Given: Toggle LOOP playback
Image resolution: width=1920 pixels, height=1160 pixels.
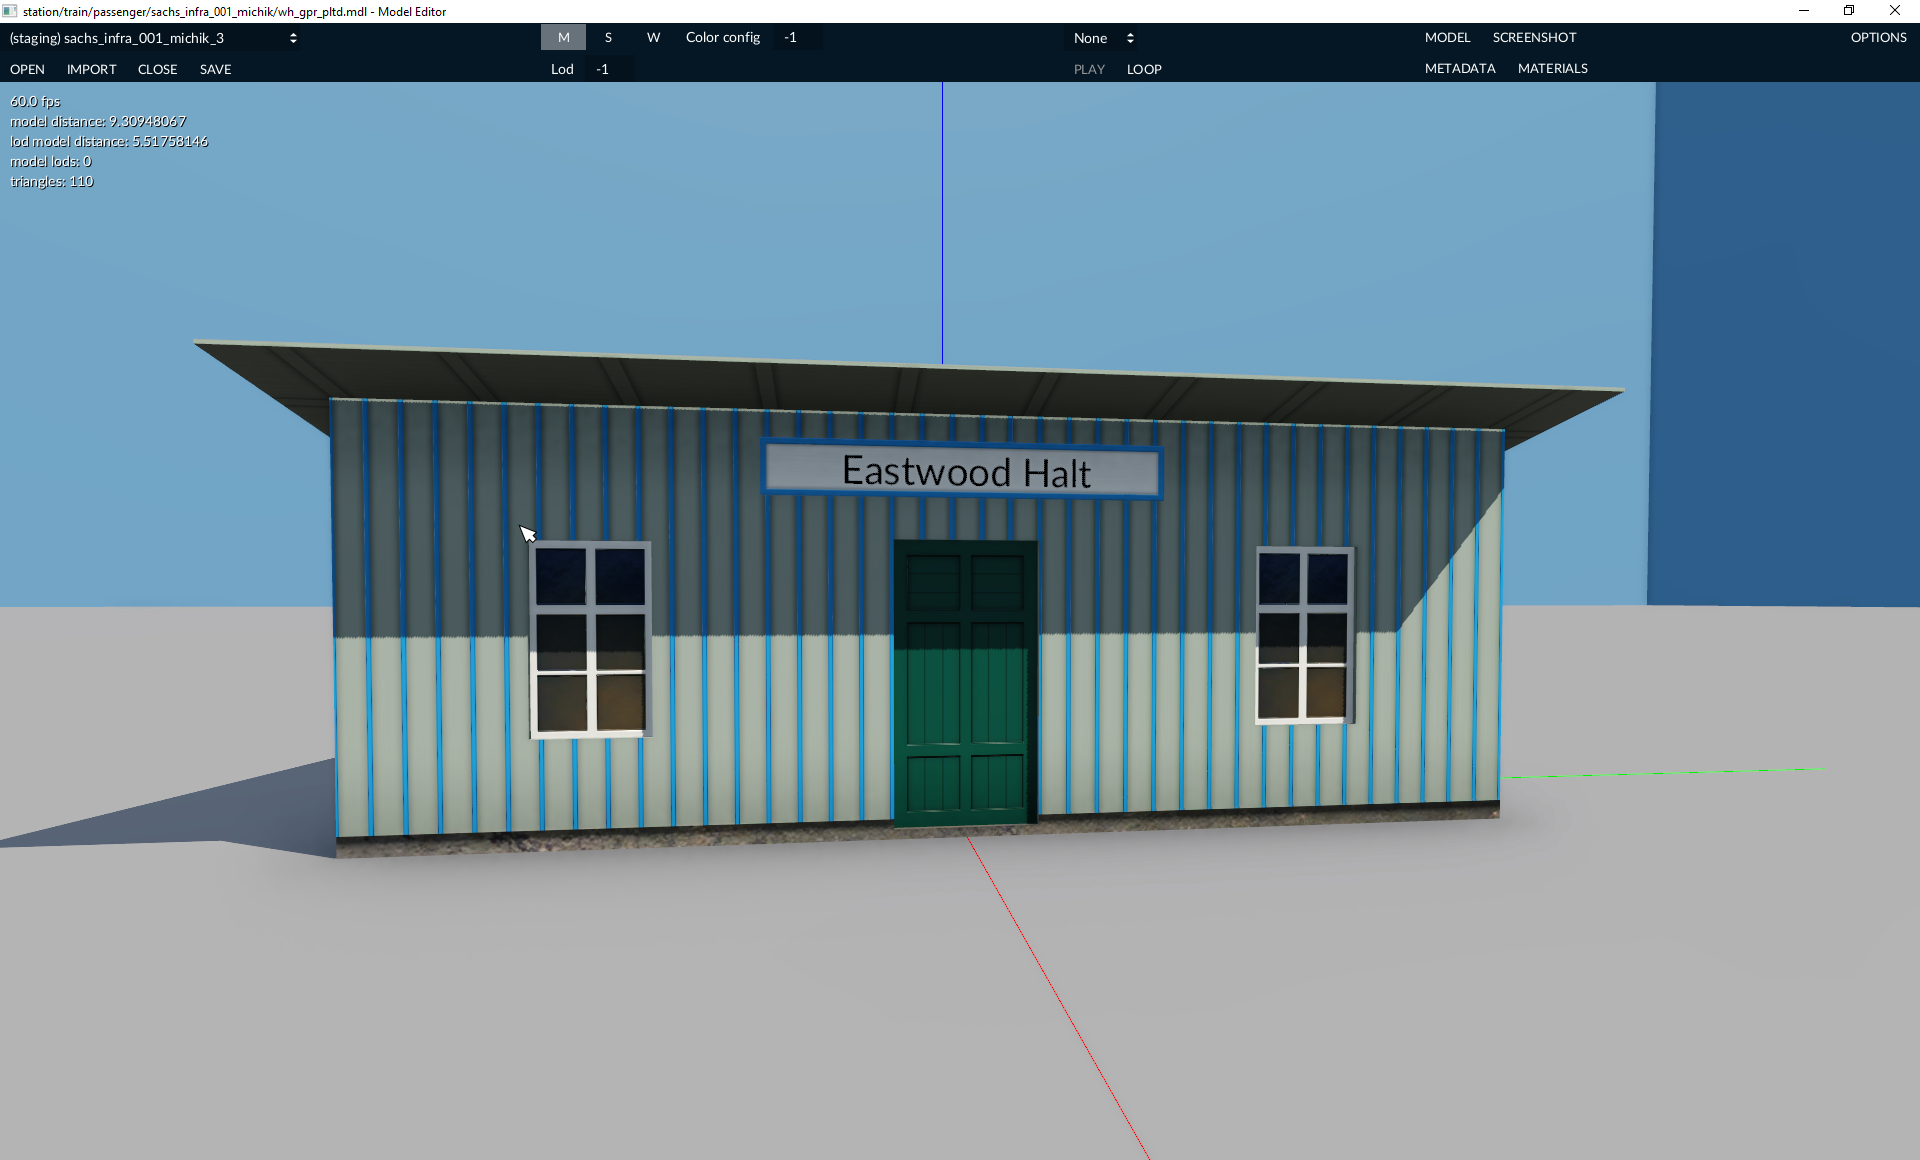Looking at the screenshot, I should coord(1144,69).
